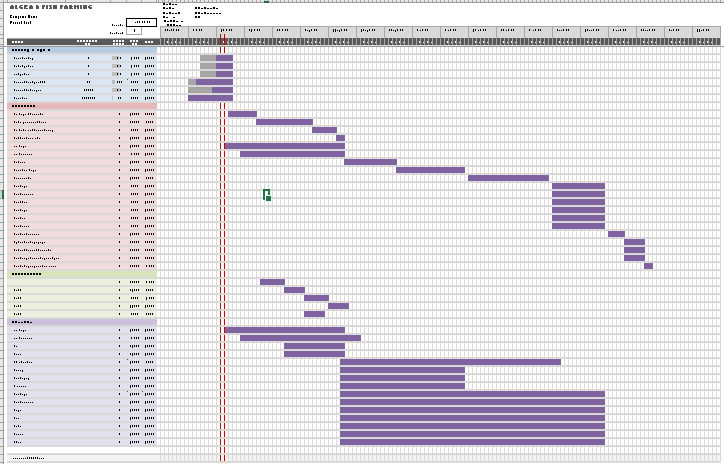The height and width of the screenshot is (464, 724).
Task: Click the topmost bar in the purple section
Action: point(284,330)
